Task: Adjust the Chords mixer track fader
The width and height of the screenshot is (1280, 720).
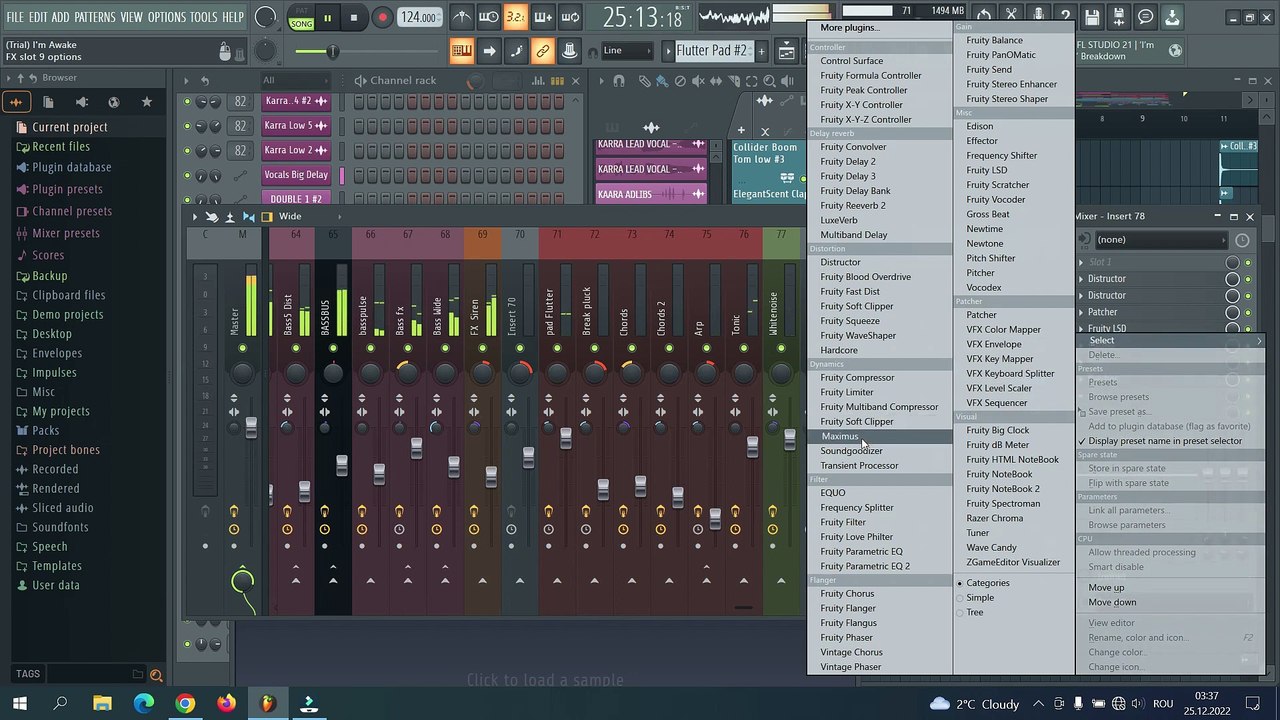Action: click(640, 487)
